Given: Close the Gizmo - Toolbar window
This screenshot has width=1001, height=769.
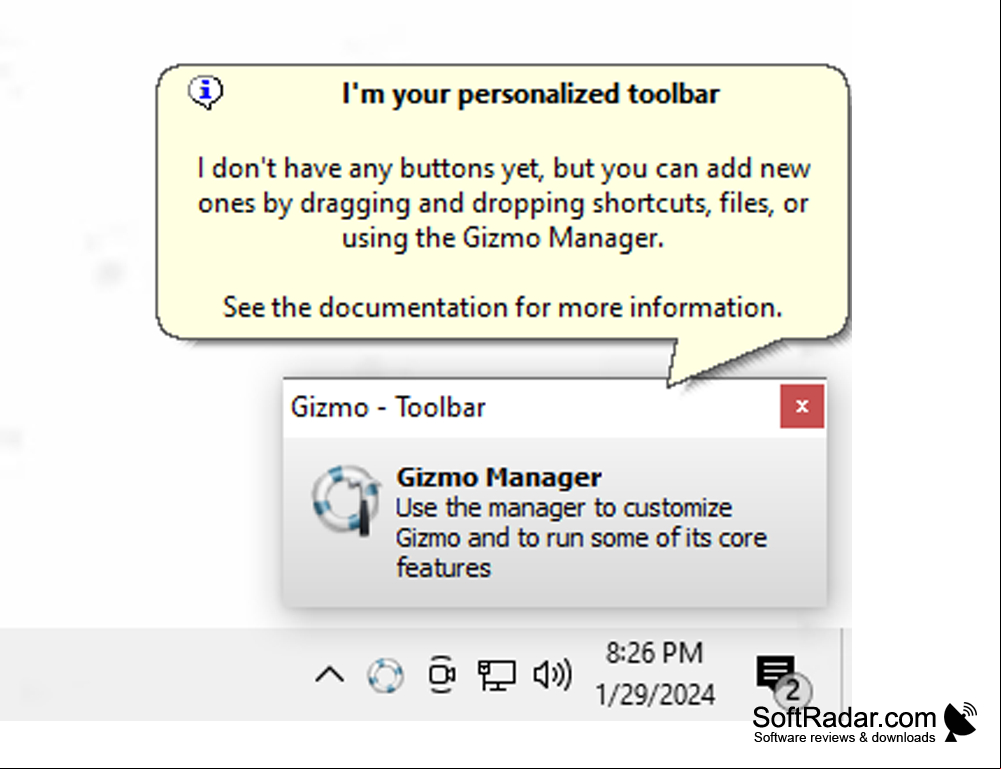Looking at the screenshot, I should click(x=802, y=406).
